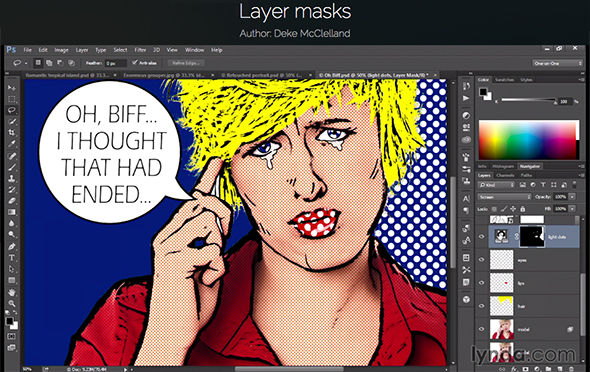The height and width of the screenshot is (372, 590).
Task: Choose Add to selection mode
Action: click(49, 63)
